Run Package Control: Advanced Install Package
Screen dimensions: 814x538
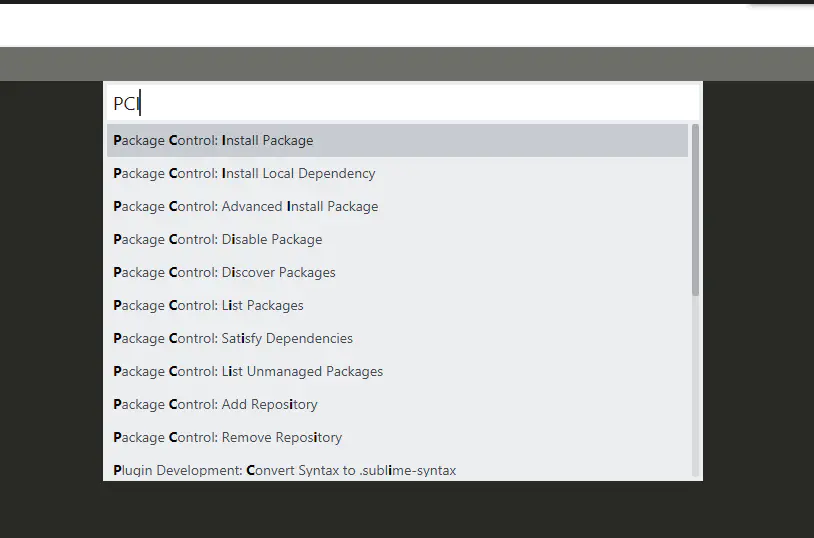(397, 206)
